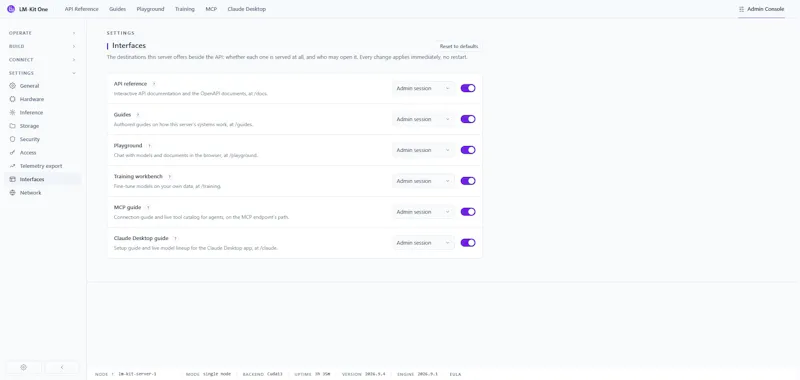Click help icon next to MCP guide
The height and width of the screenshot is (380, 800).
[x=148, y=208]
